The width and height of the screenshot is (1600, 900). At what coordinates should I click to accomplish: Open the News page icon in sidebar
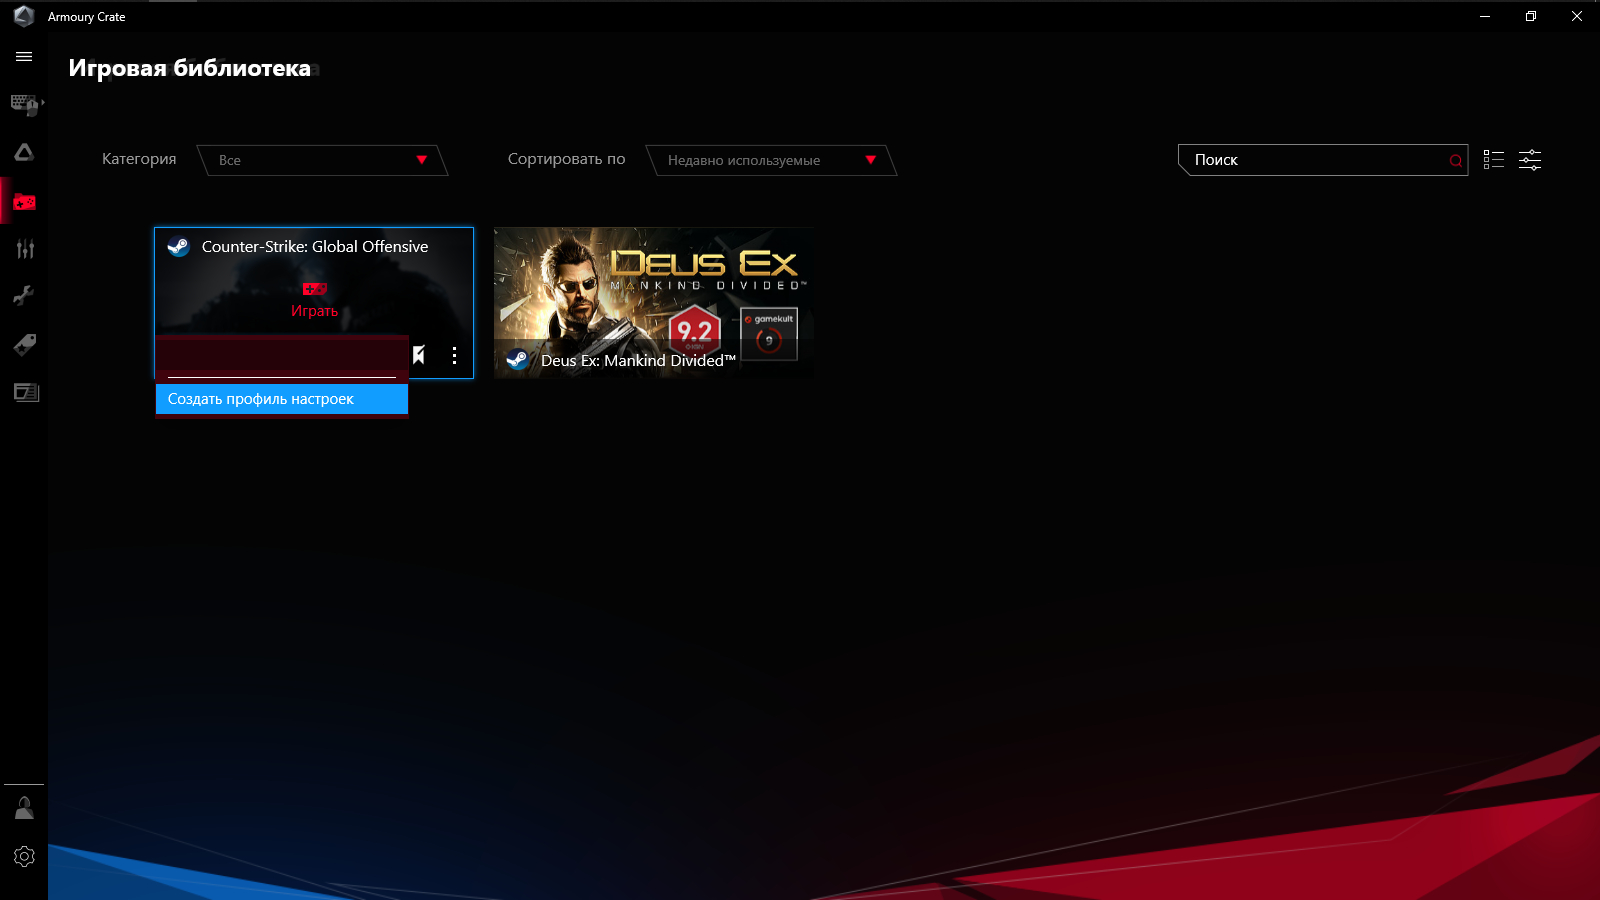coord(26,392)
